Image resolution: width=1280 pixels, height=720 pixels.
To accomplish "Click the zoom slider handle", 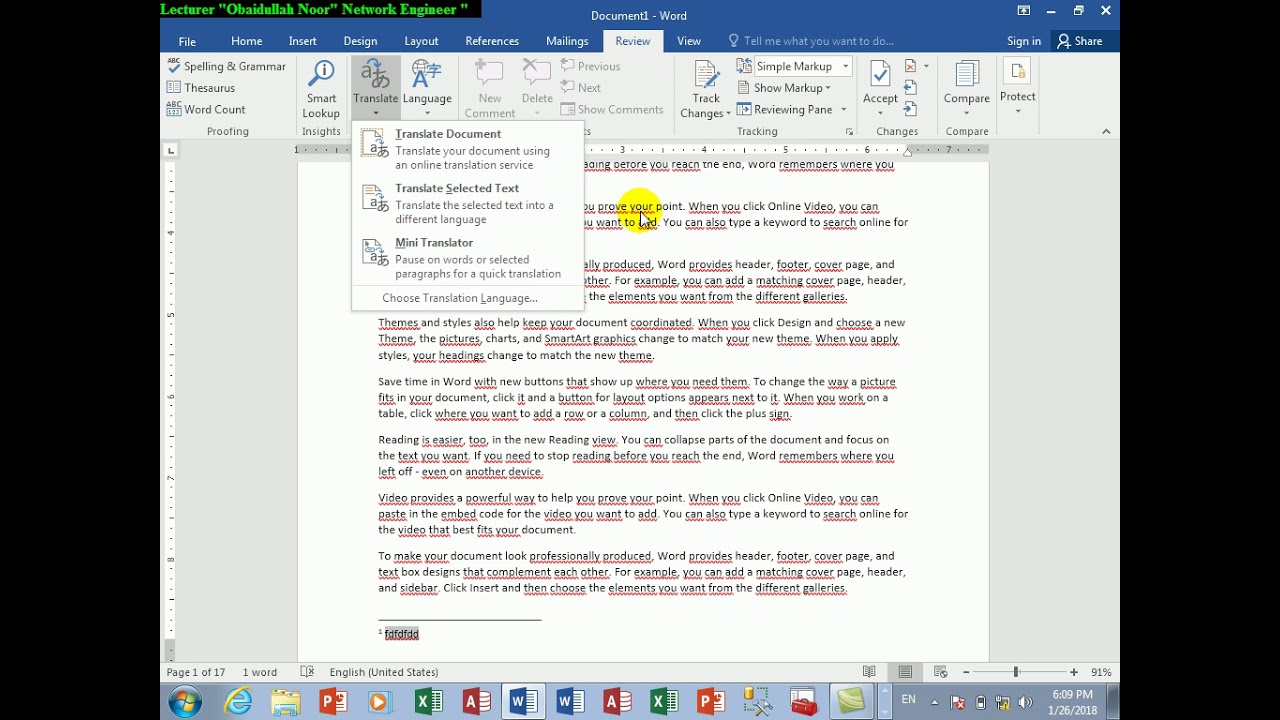I will pos(1016,672).
